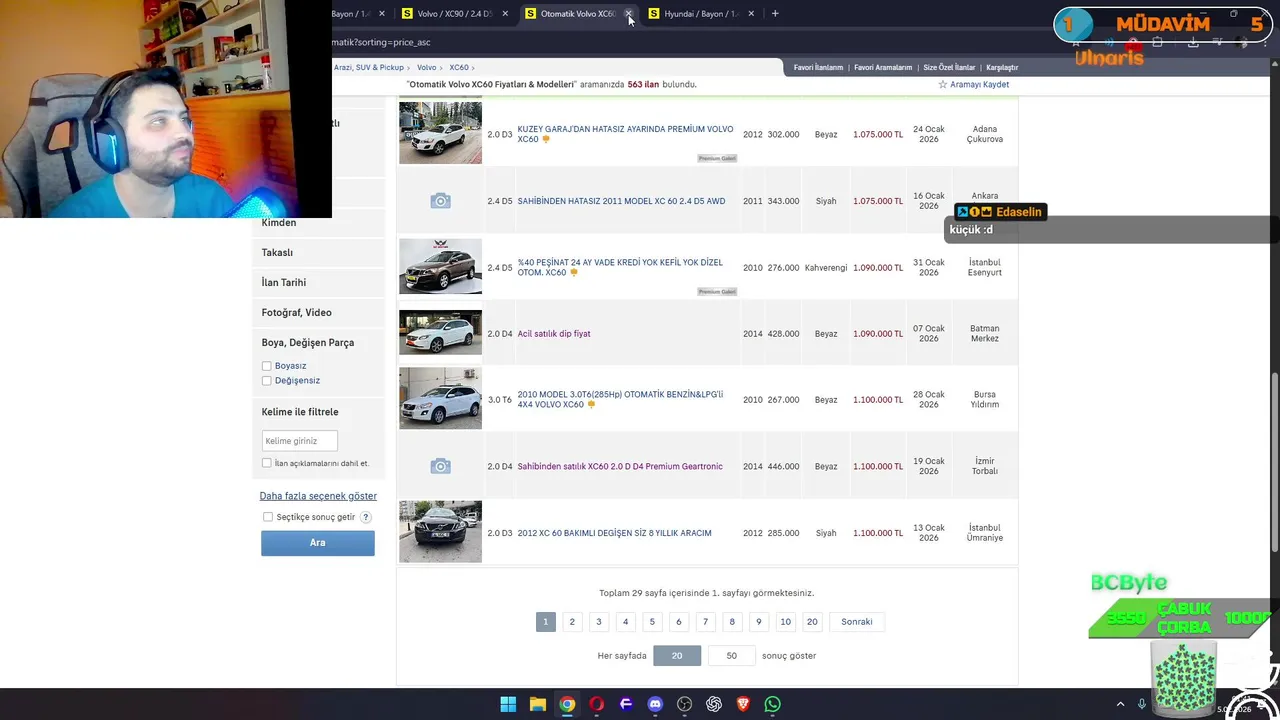This screenshot has height=720, width=1280.
Task: Open Favori Aramalarım menu
Action: point(883,67)
